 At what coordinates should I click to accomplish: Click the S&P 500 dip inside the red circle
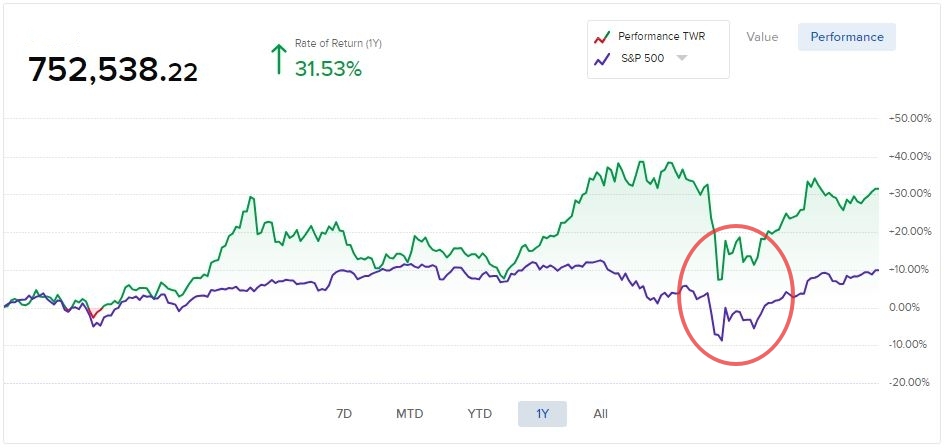point(720,337)
